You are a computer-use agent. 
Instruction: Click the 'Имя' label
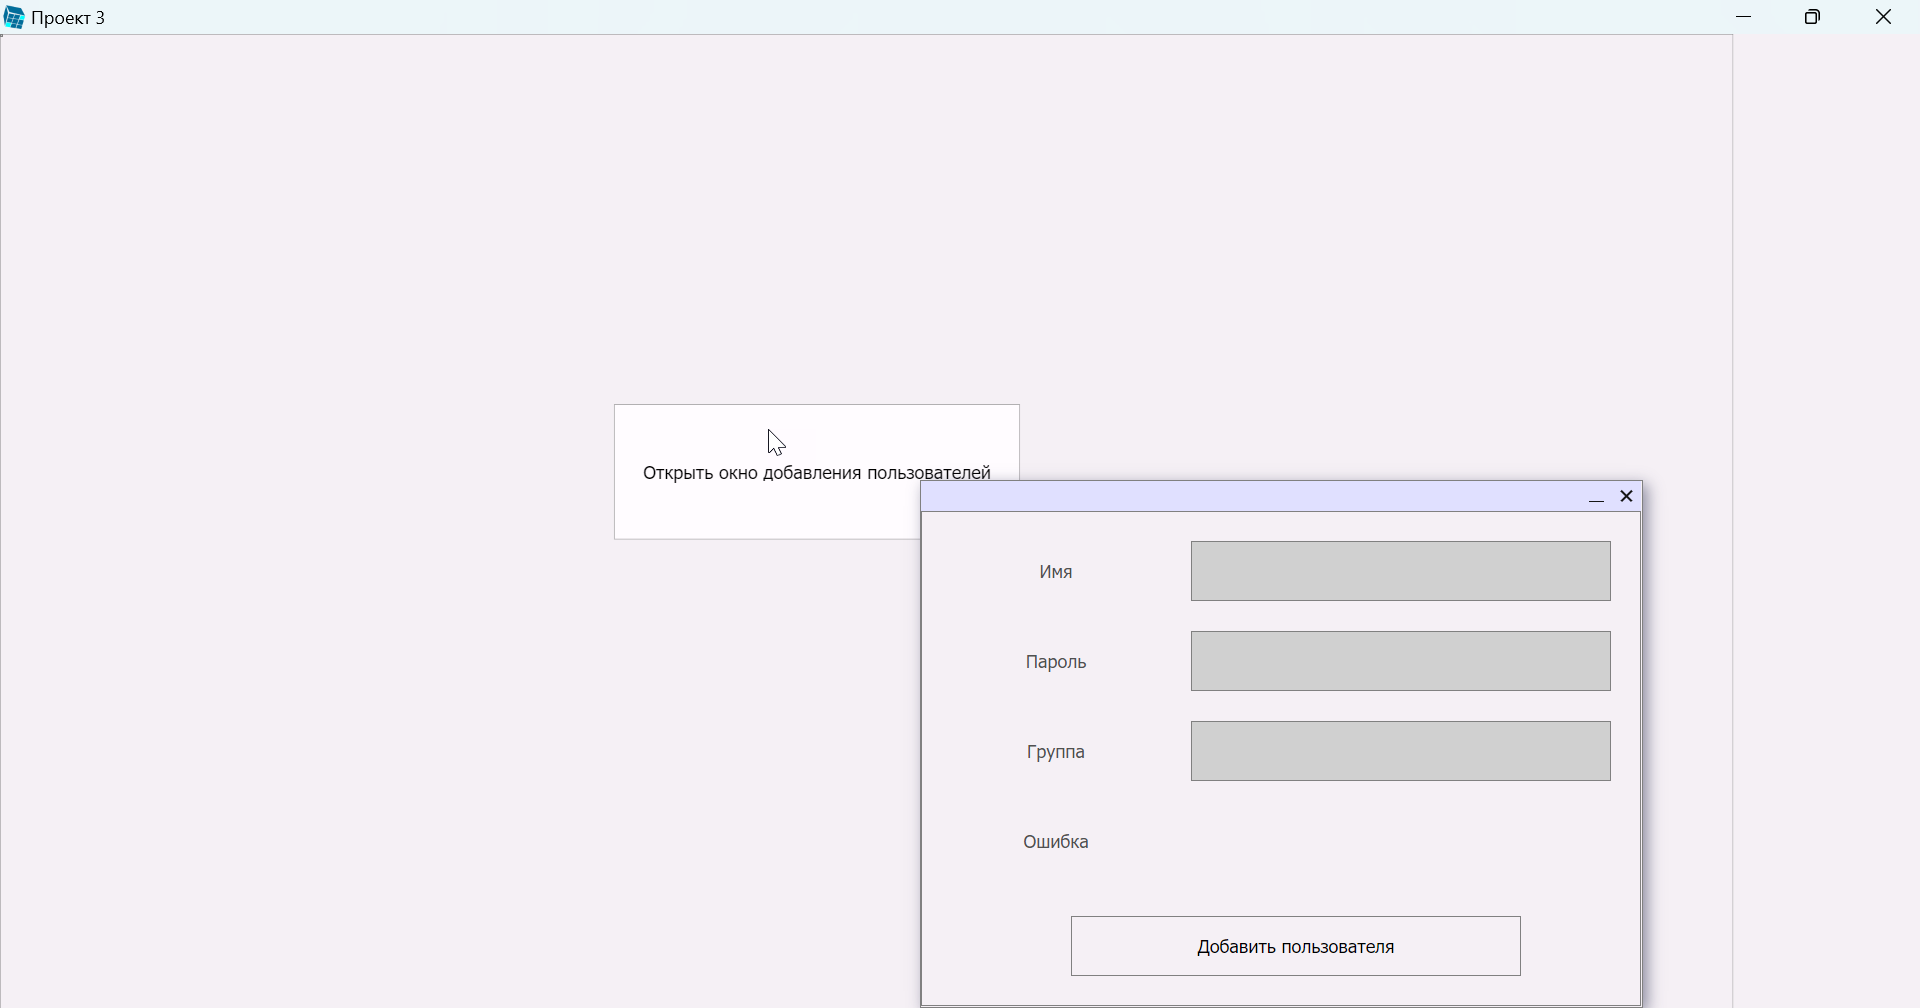(1056, 572)
